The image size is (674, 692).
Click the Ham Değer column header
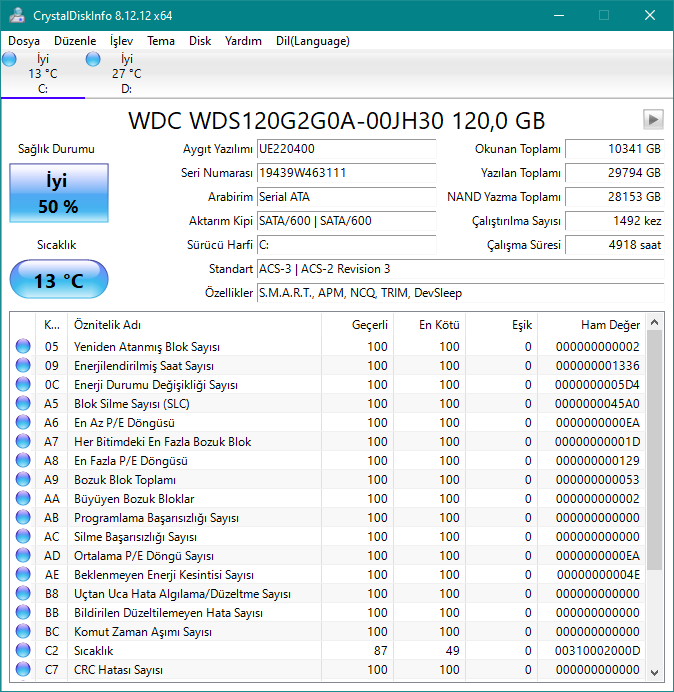[591, 325]
